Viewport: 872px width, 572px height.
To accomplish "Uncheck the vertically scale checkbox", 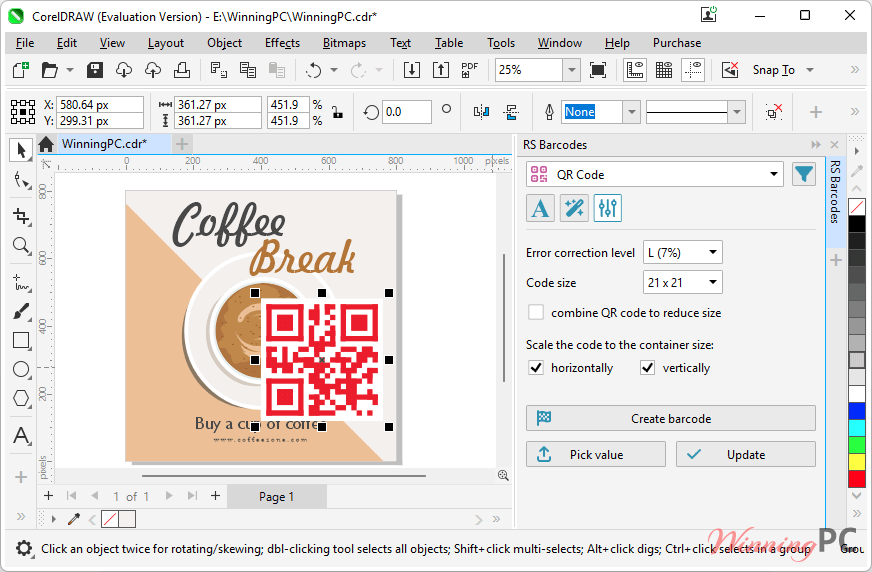I will pyautogui.click(x=647, y=367).
